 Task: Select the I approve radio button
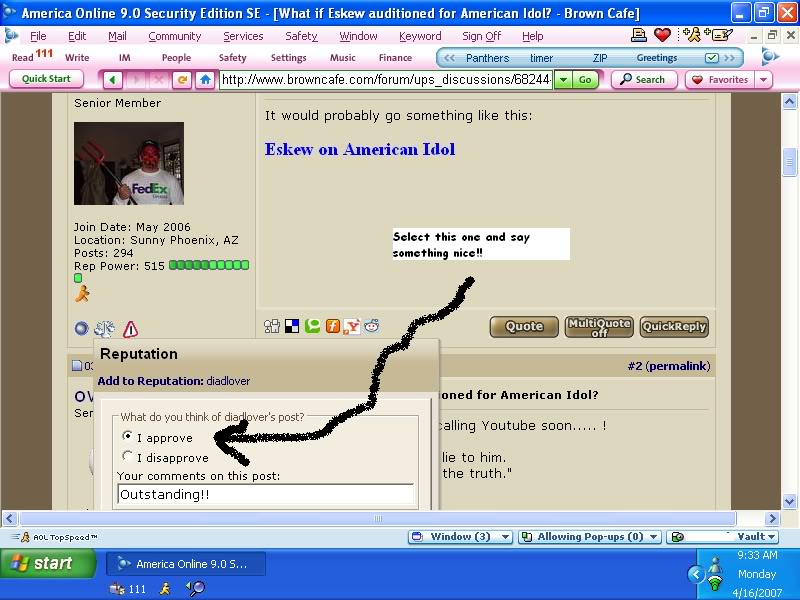point(127,436)
